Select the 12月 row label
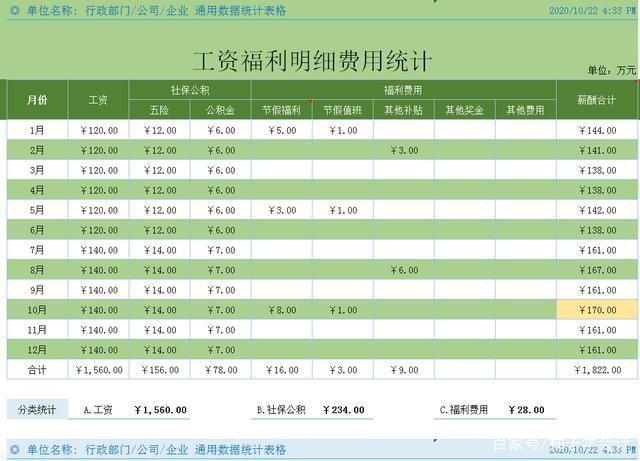 pyautogui.click(x=37, y=350)
